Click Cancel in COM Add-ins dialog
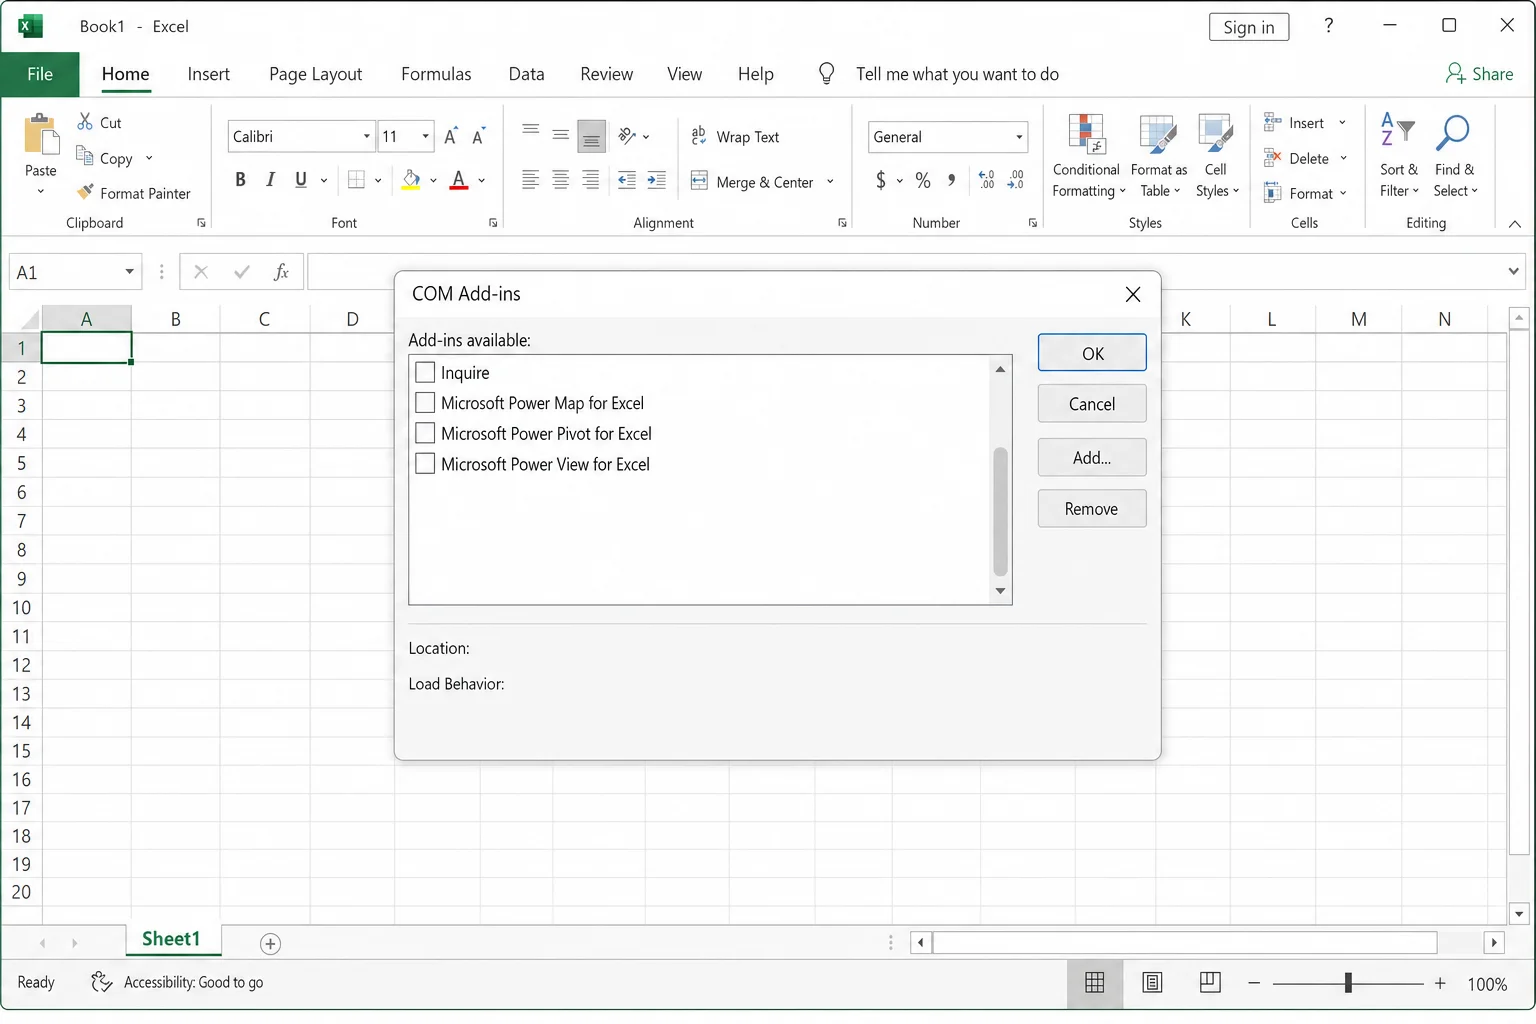The image size is (1536, 1024). tap(1092, 404)
